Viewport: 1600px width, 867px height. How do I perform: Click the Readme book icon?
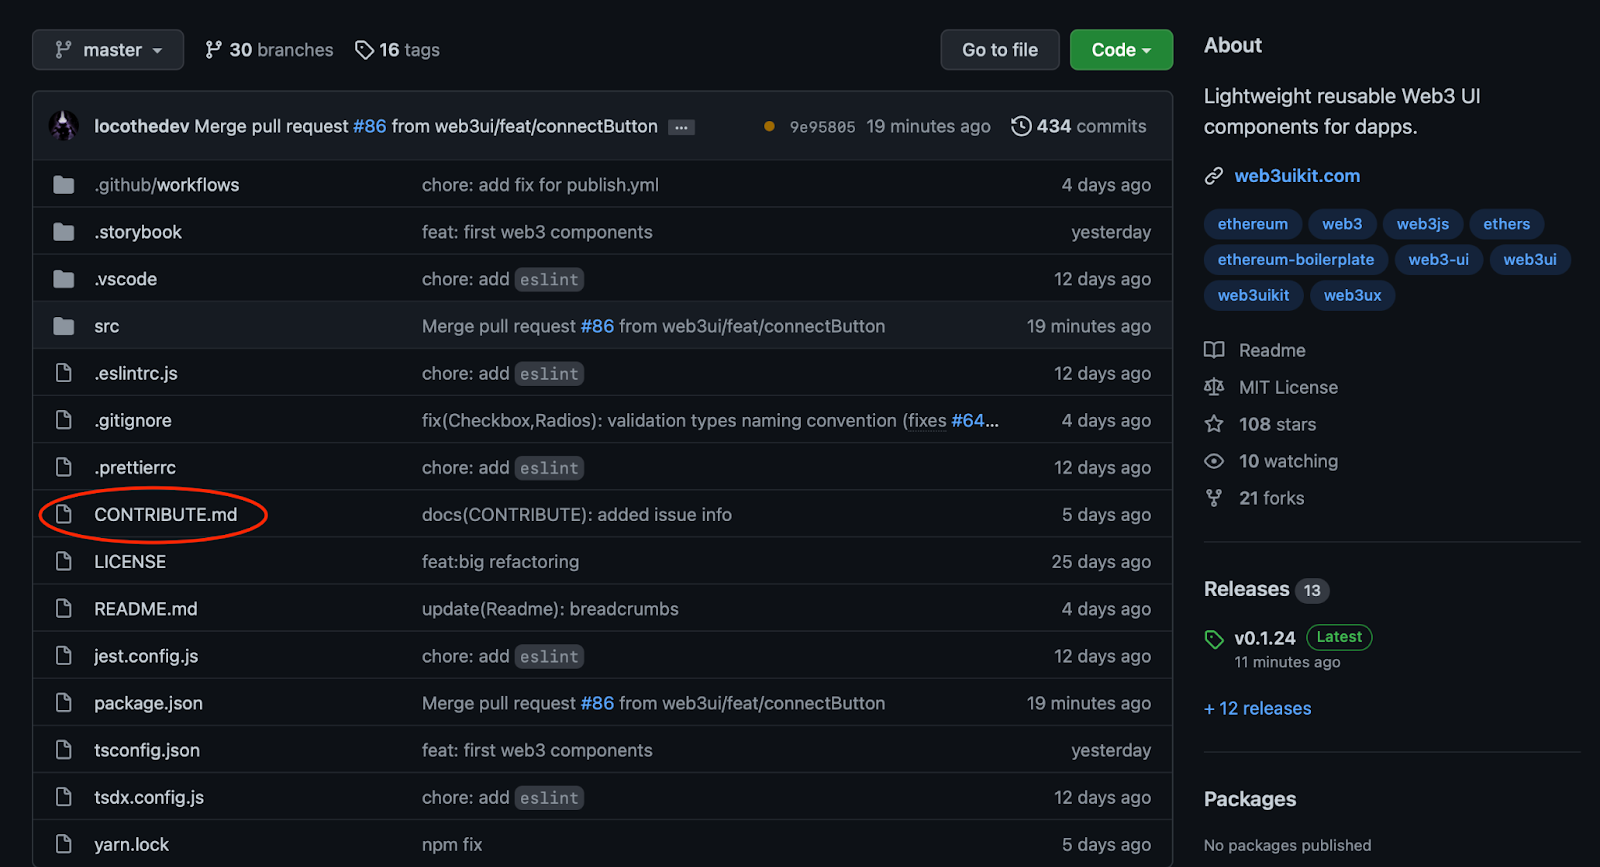[1214, 350]
